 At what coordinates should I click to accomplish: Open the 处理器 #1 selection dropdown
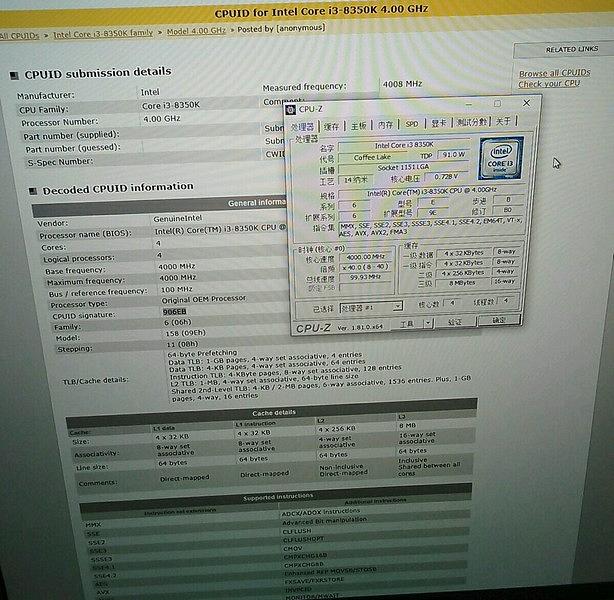click(370, 307)
